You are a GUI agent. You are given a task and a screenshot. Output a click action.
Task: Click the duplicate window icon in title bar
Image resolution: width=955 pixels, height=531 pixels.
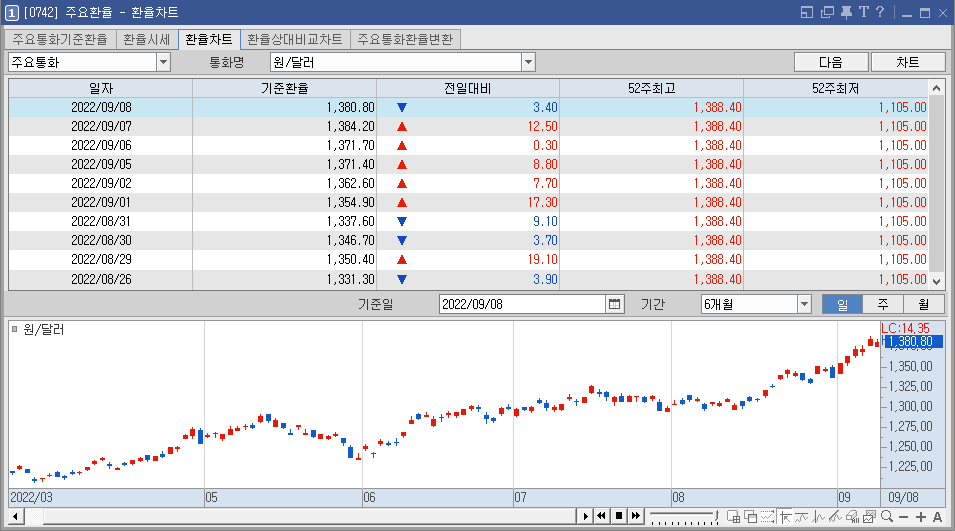(827, 12)
